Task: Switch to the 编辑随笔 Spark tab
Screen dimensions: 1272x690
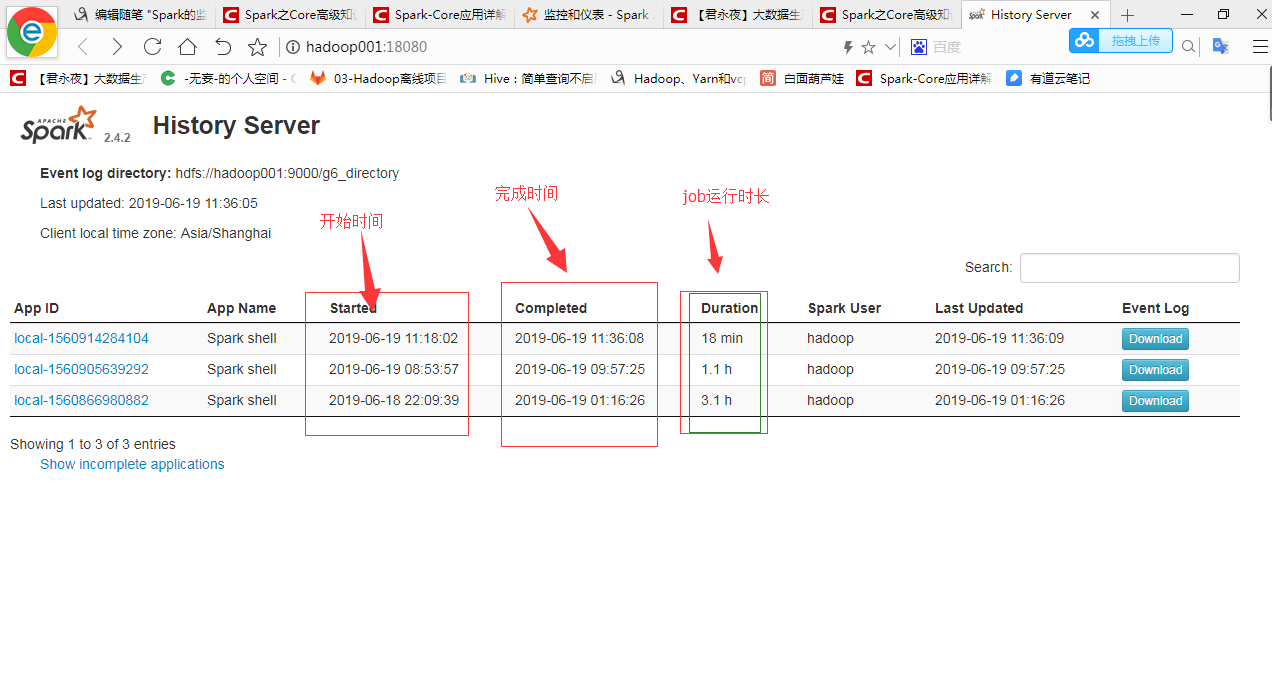Action: pyautogui.click(x=140, y=15)
